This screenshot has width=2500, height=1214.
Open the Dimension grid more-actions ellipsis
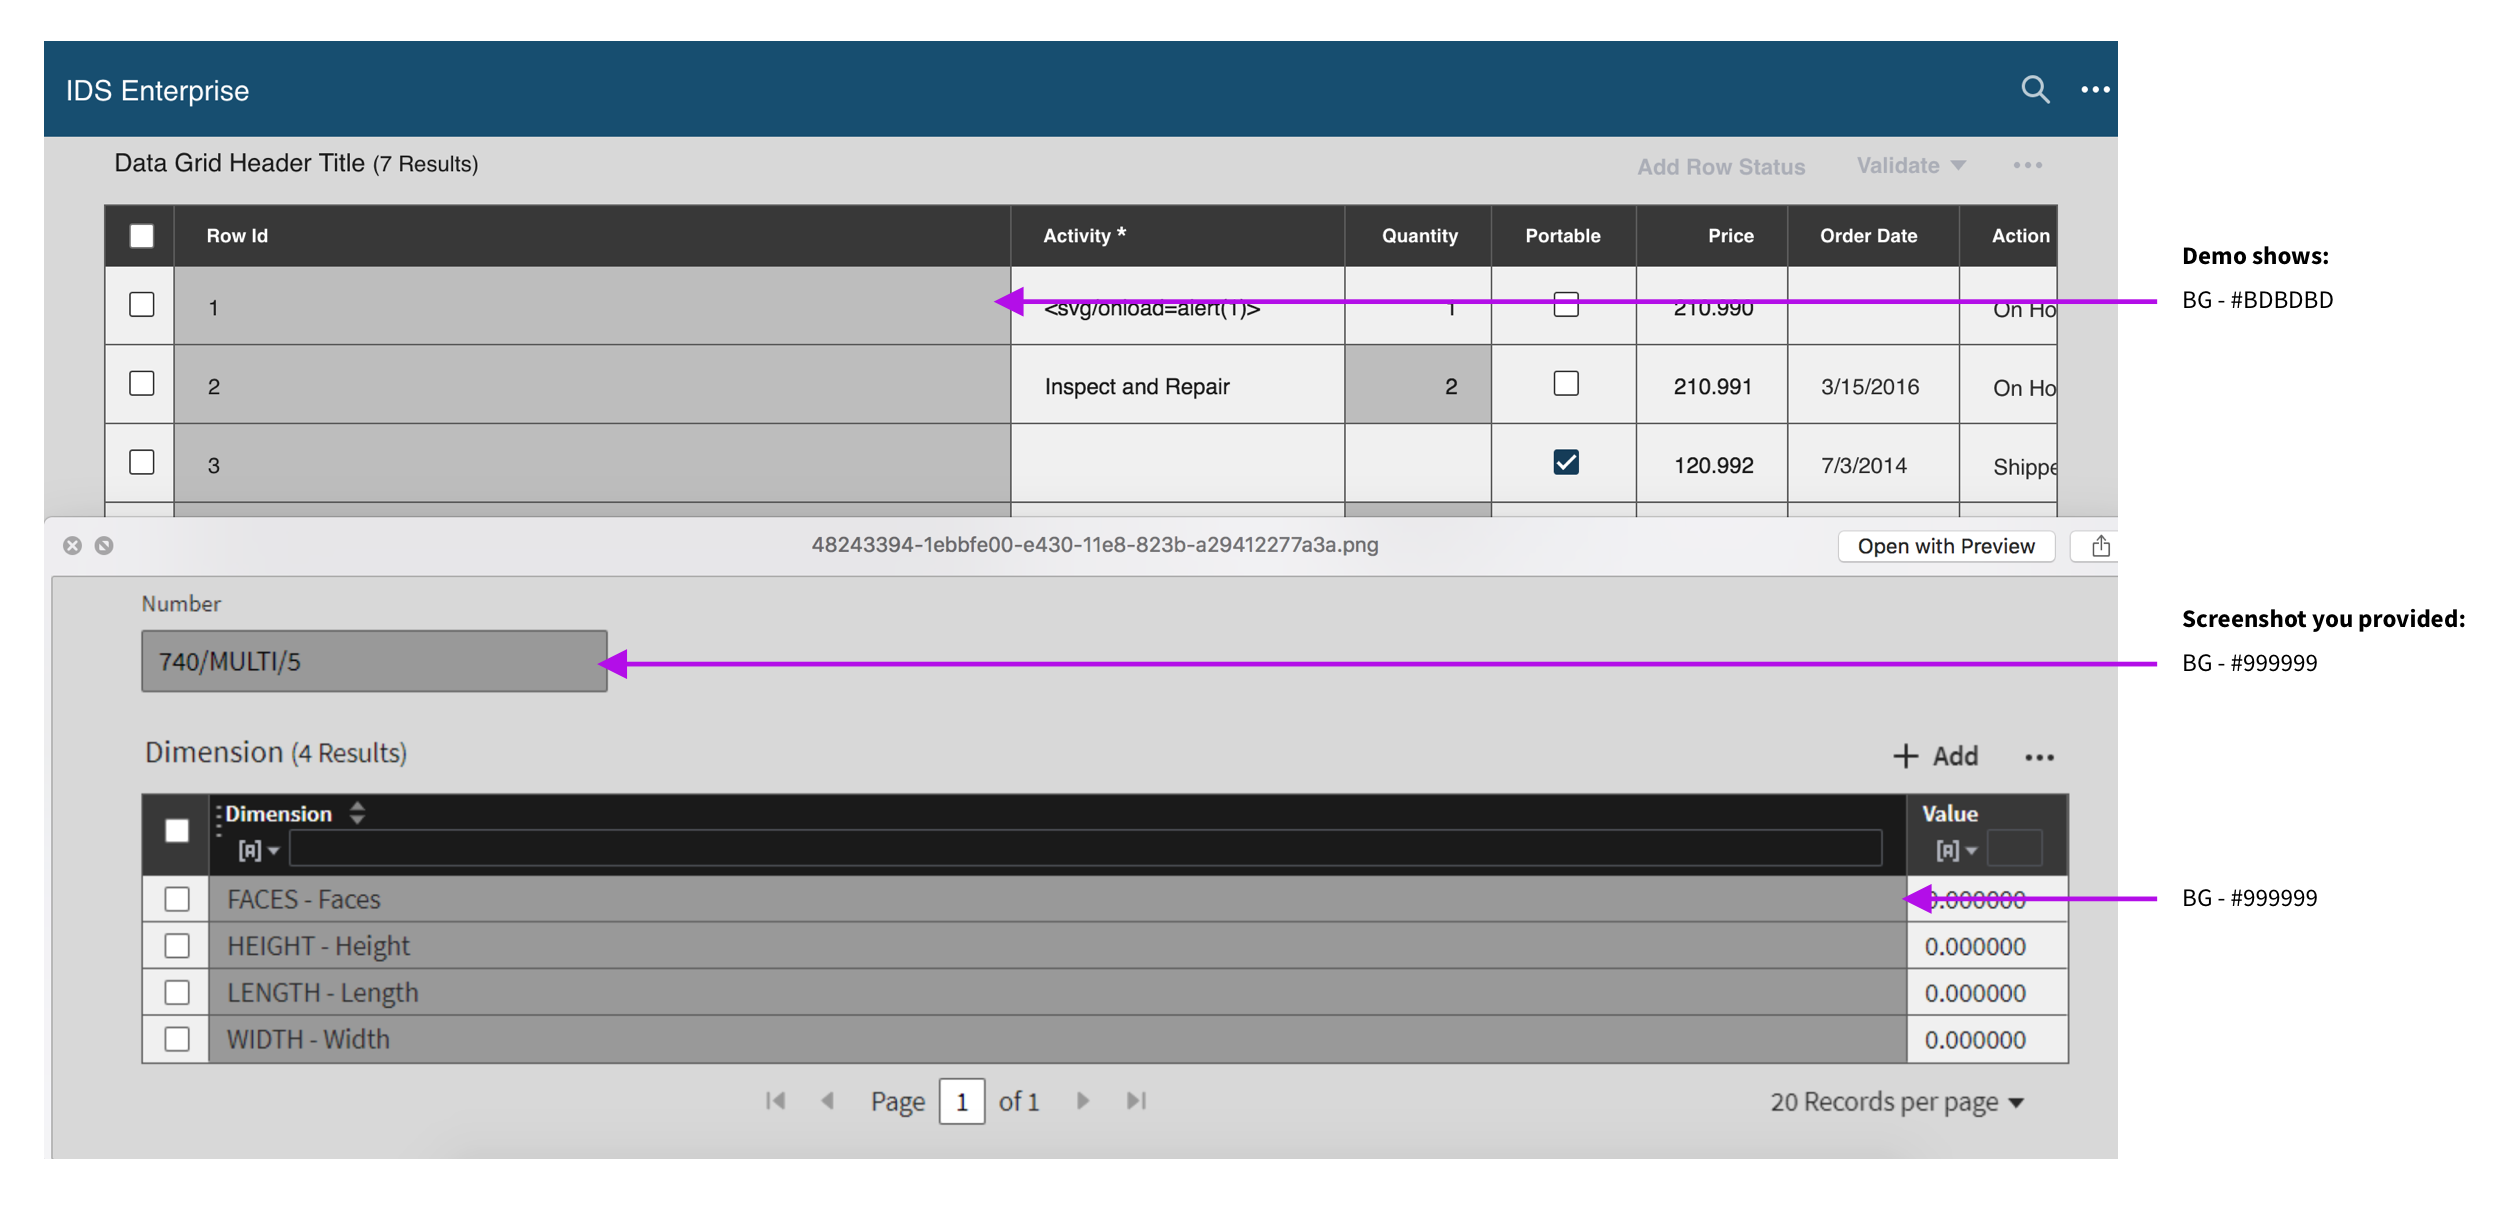tap(2039, 758)
